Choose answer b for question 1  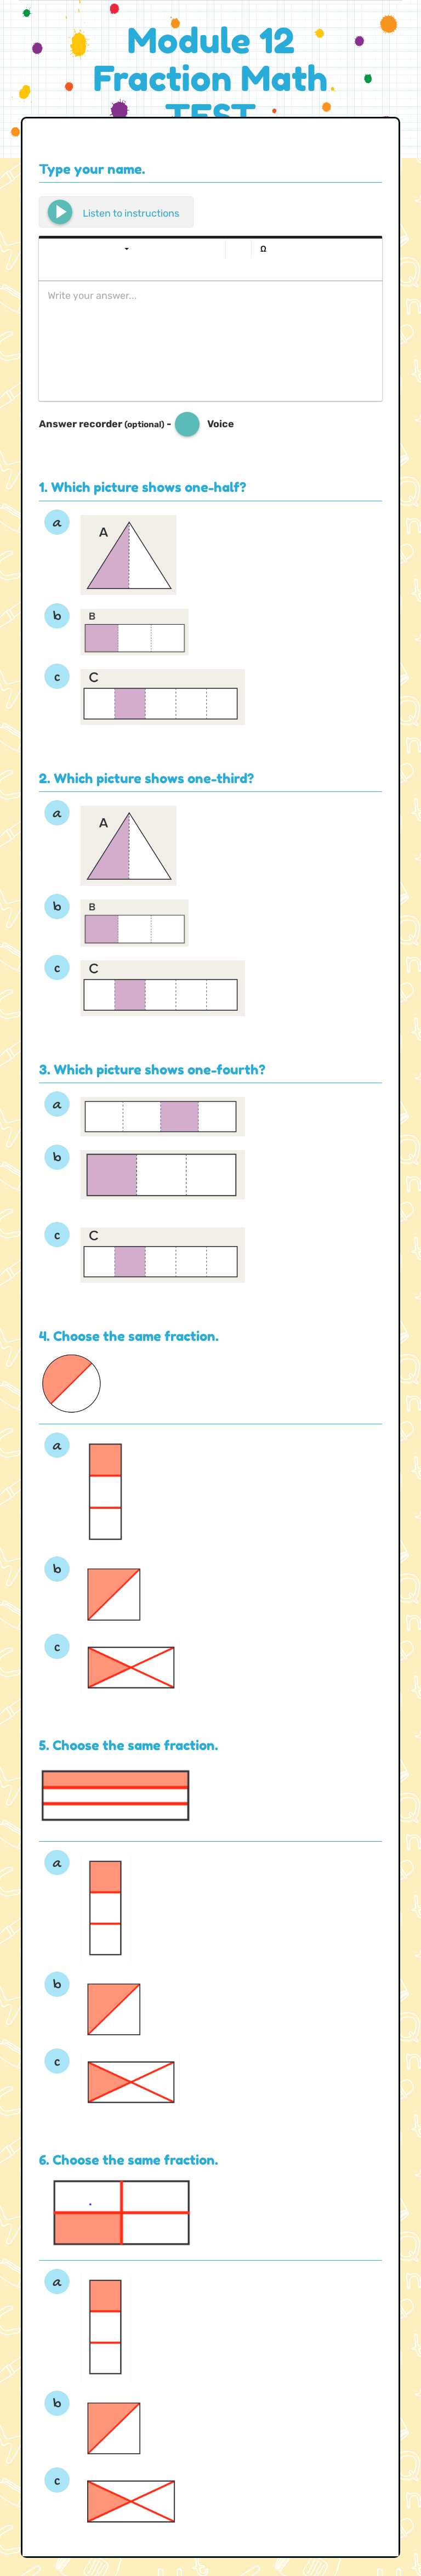click(x=57, y=616)
